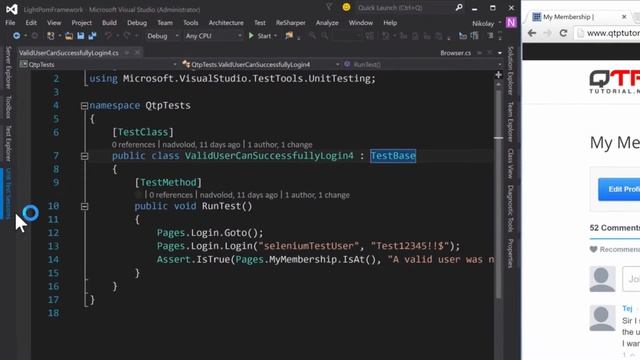Open the Any CPU platform dropdown
Screen dimensions: 640x360
pos(213,36)
